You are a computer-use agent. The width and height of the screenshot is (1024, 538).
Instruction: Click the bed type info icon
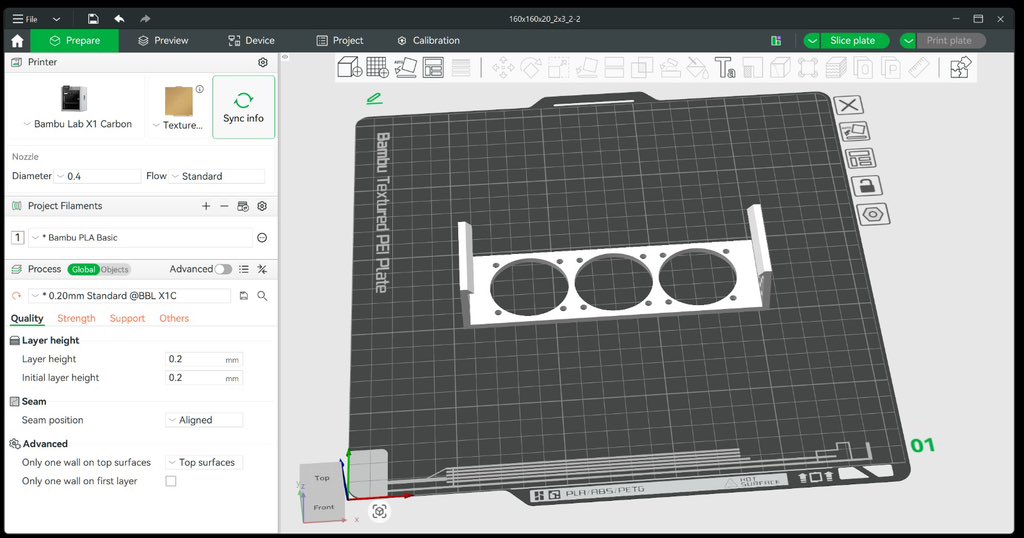click(x=200, y=89)
